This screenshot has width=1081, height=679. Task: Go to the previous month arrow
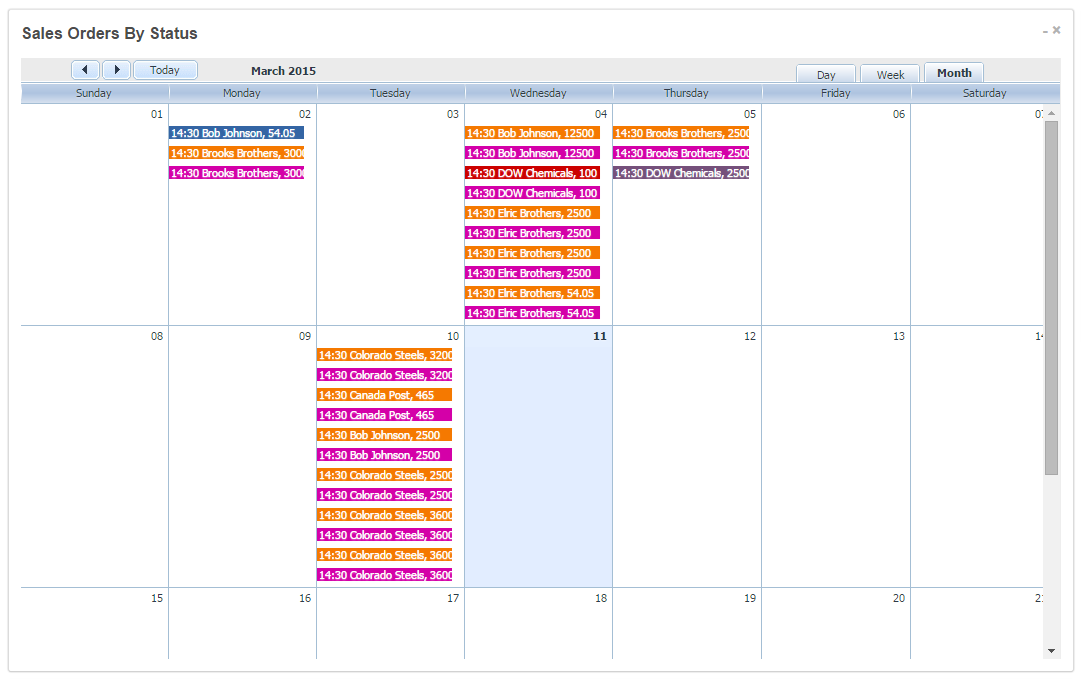pyautogui.click(x=85, y=70)
